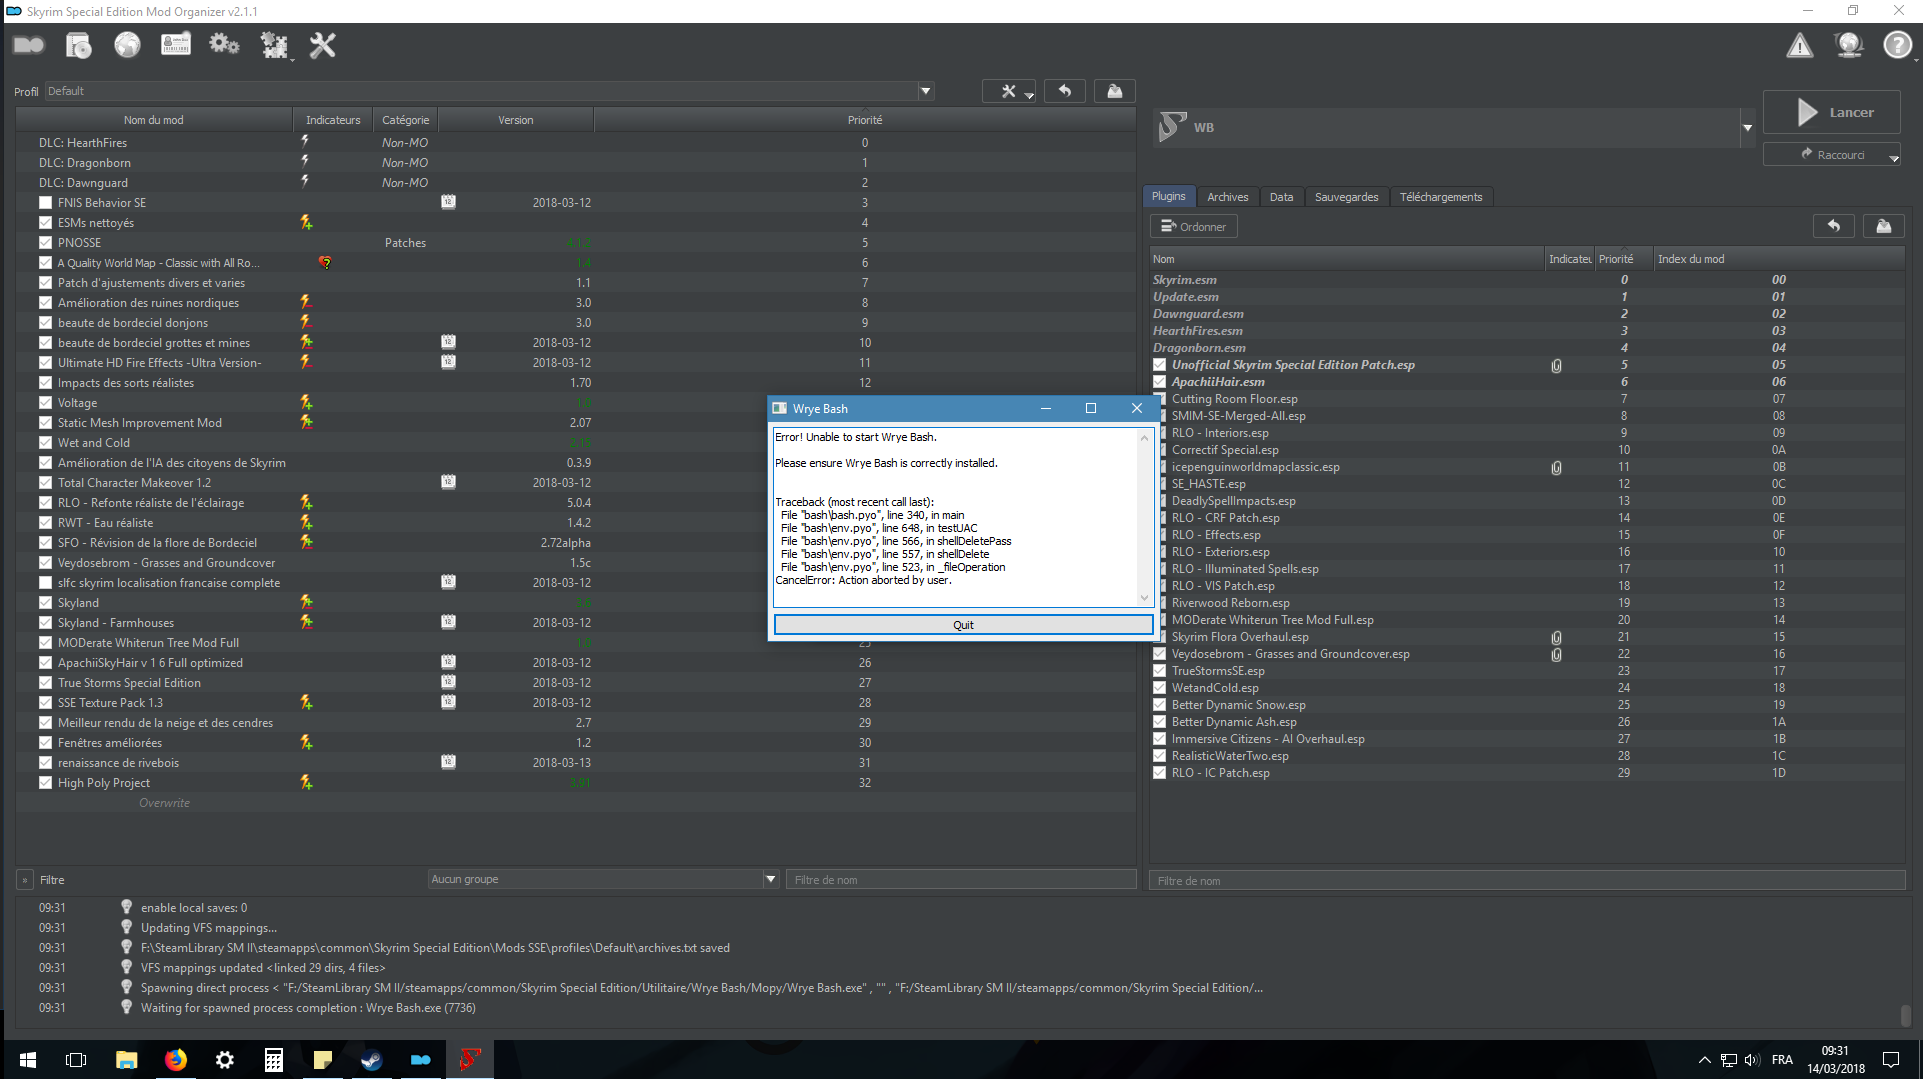
Task: Switch to the Plugins tab
Action: click(1168, 197)
